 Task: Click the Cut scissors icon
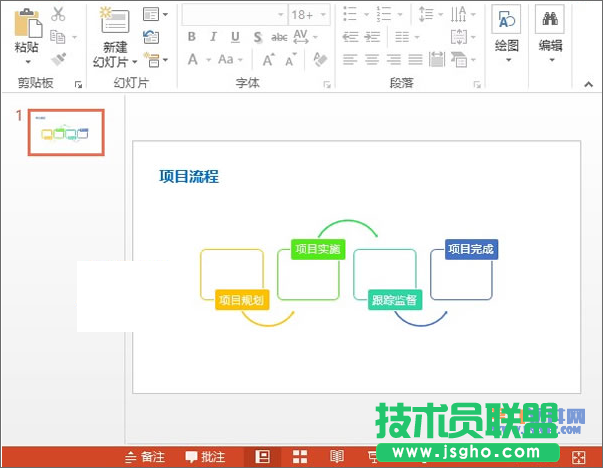(x=58, y=14)
